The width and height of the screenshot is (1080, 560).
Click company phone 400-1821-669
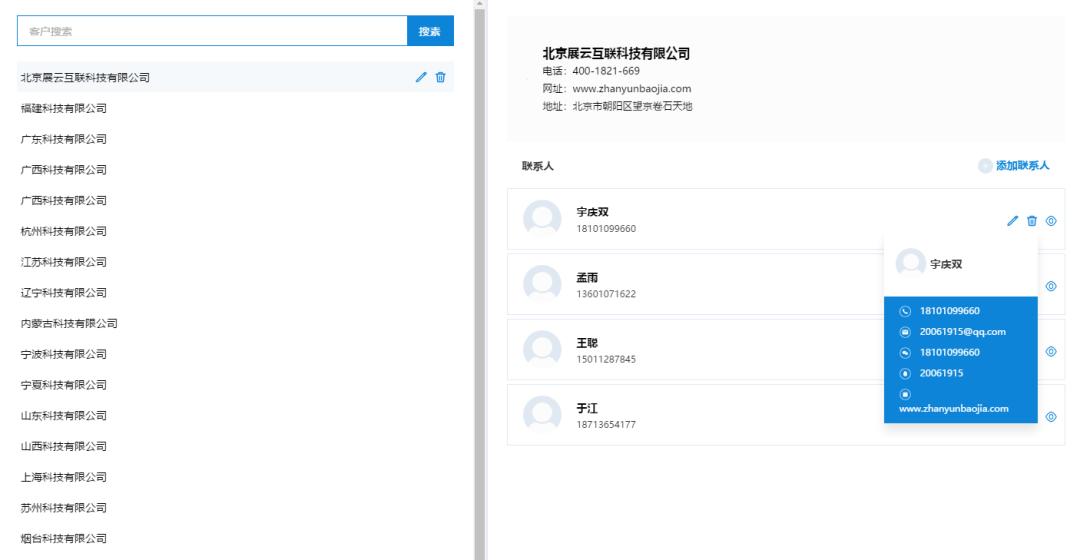coord(606,71)
